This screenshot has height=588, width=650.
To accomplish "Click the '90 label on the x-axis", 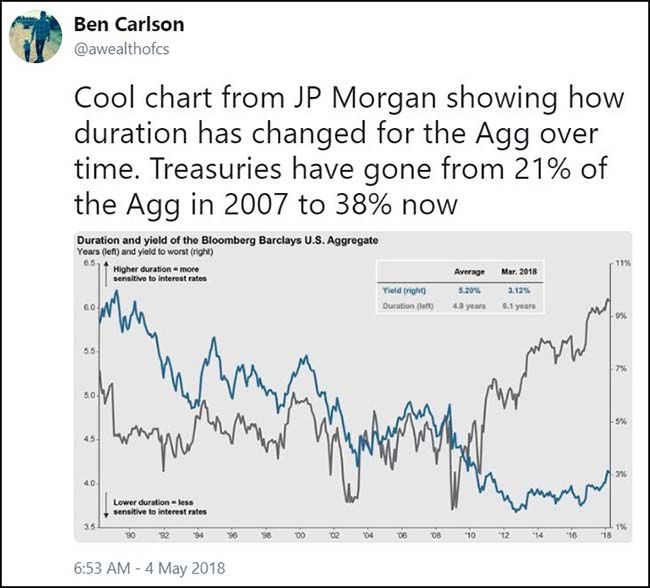I will [x=130, y=536].
